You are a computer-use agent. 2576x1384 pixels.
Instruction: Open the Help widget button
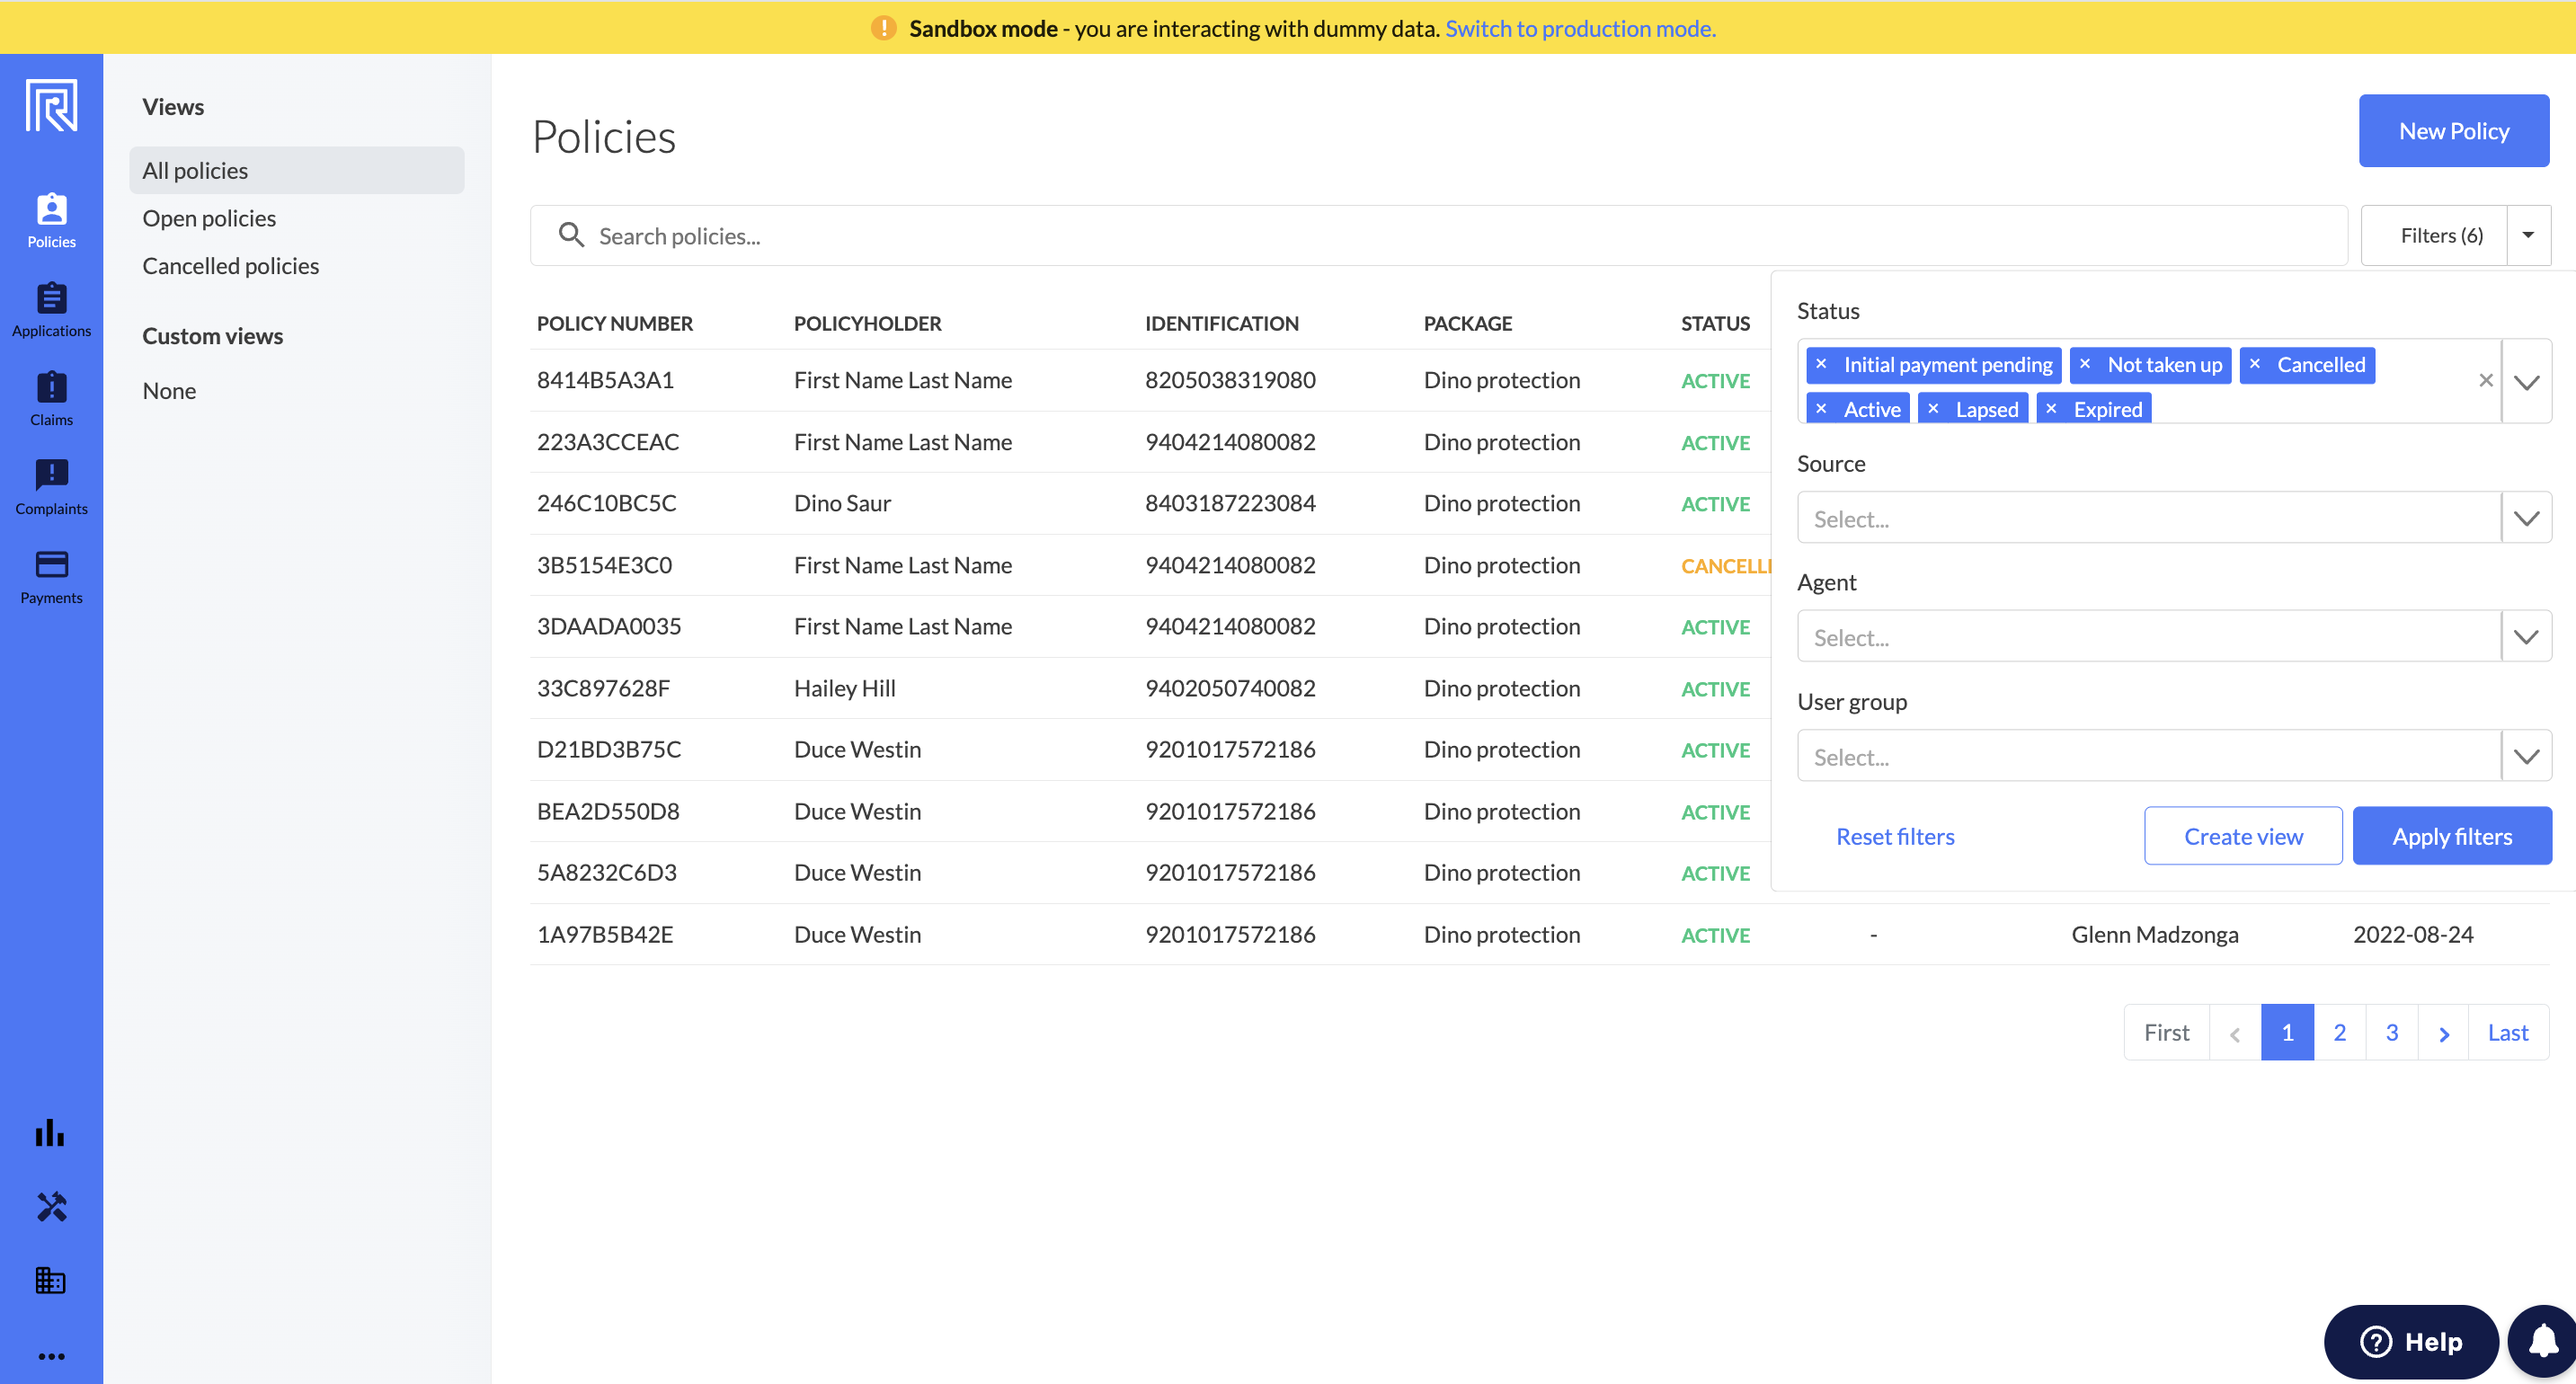2411,1341
